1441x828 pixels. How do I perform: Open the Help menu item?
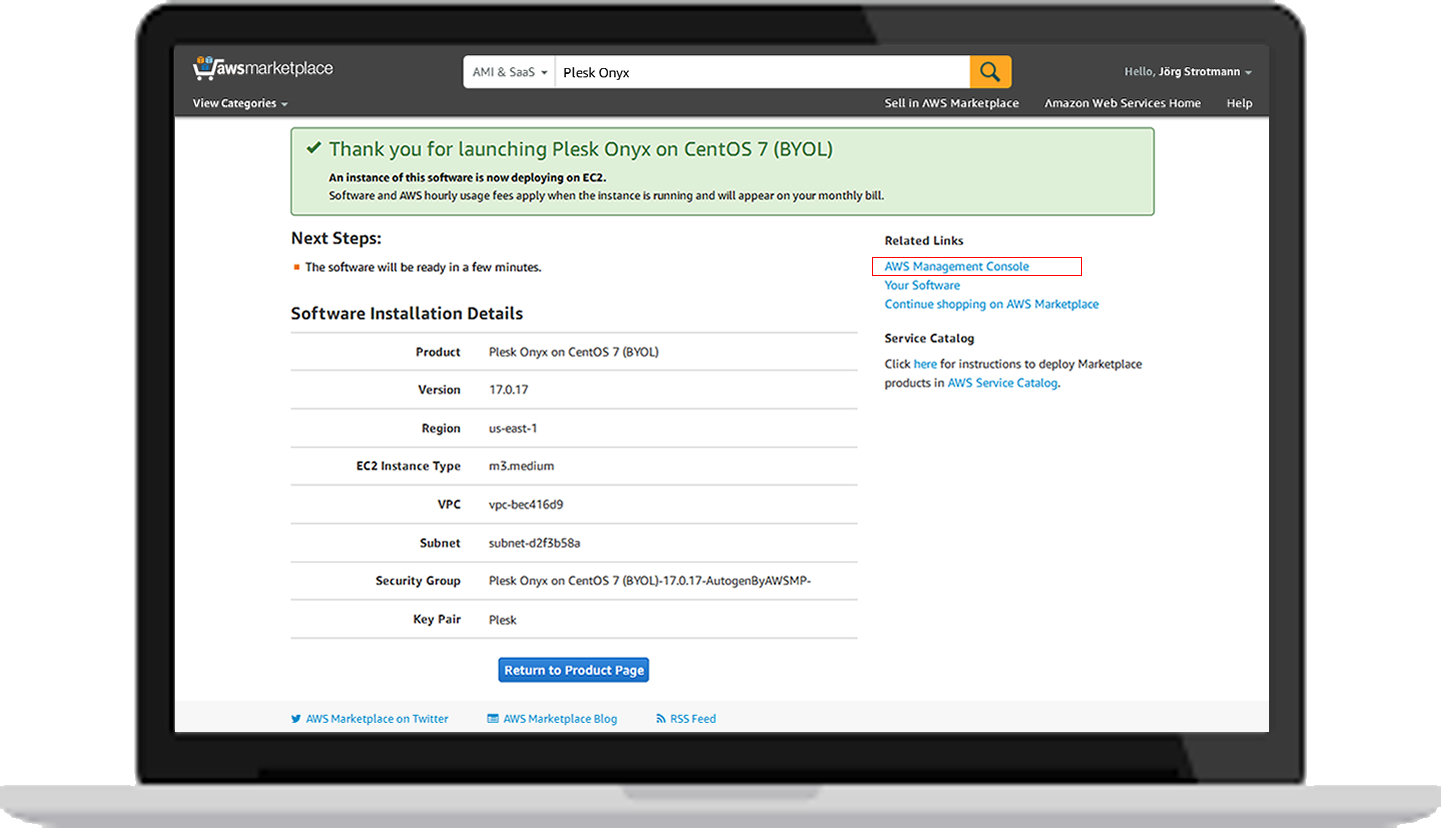tap(1239, 103)
